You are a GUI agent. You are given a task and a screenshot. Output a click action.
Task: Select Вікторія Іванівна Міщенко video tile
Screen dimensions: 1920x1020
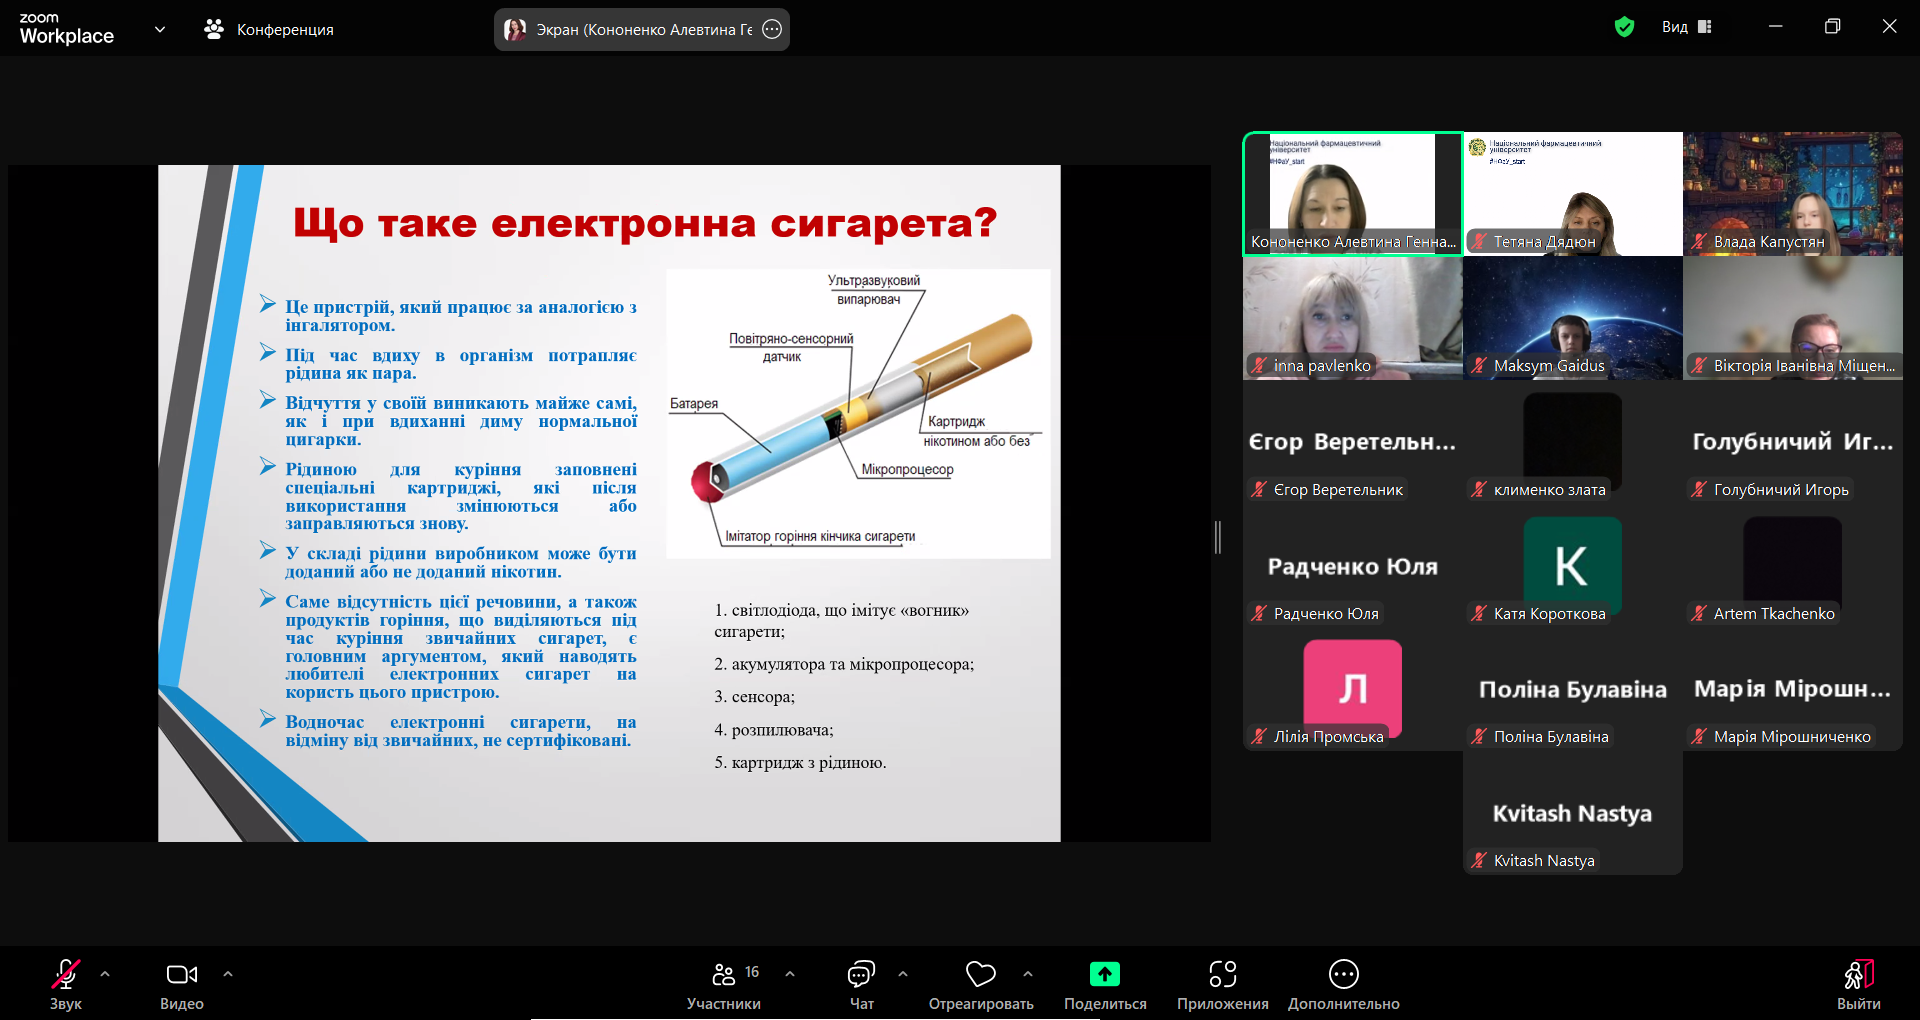(1793, 318)
